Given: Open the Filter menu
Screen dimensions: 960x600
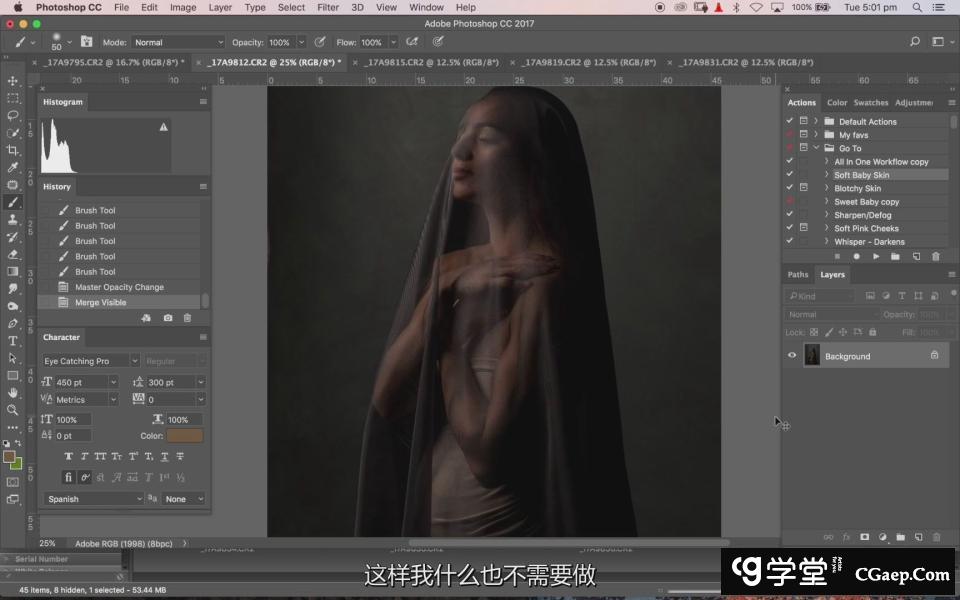Looking at the screenshot, I should [328, 7].
